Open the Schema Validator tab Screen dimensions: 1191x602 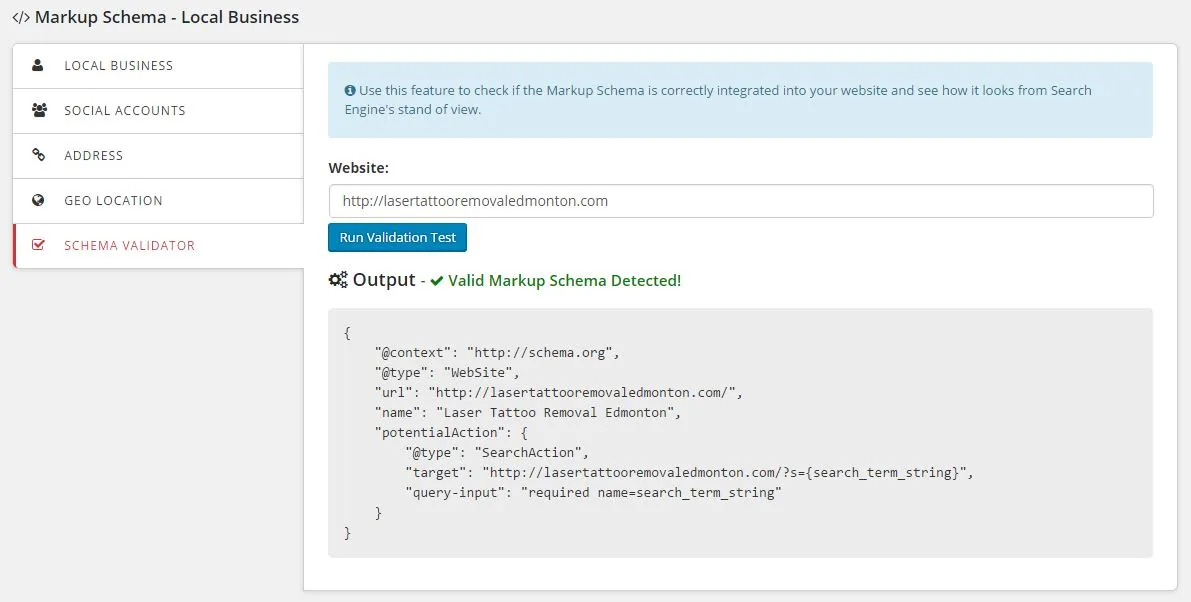(158, 245)
